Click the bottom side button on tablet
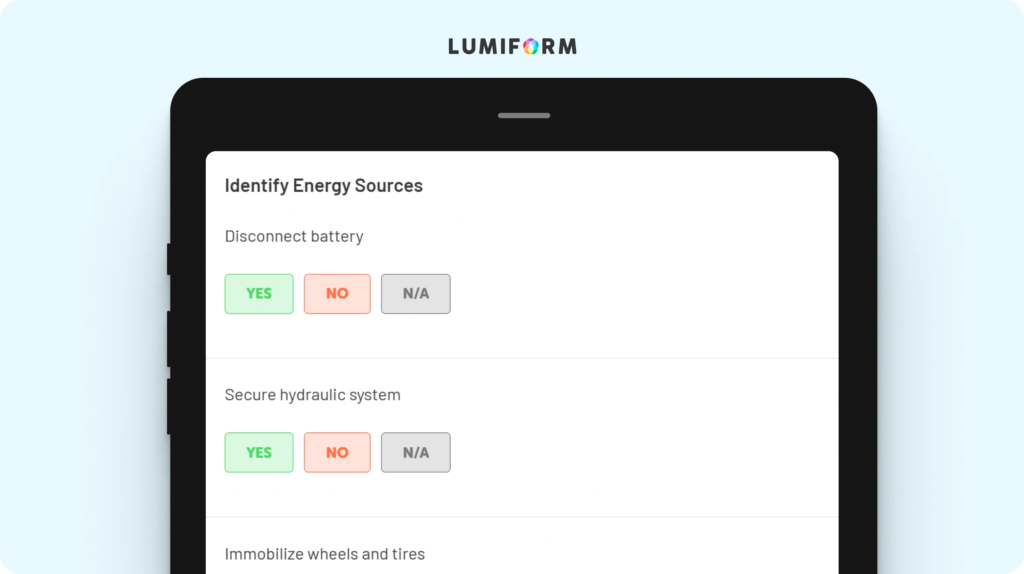 point(168,406)
